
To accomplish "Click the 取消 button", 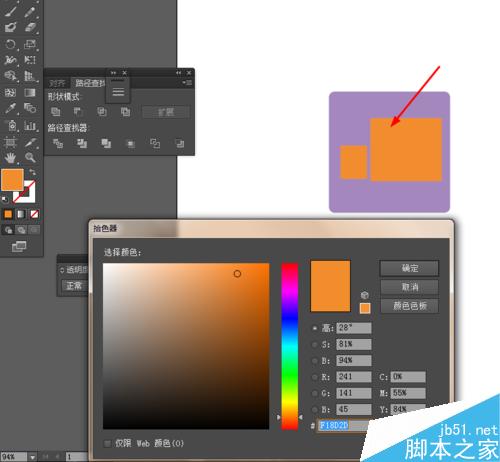I will 409,287.
